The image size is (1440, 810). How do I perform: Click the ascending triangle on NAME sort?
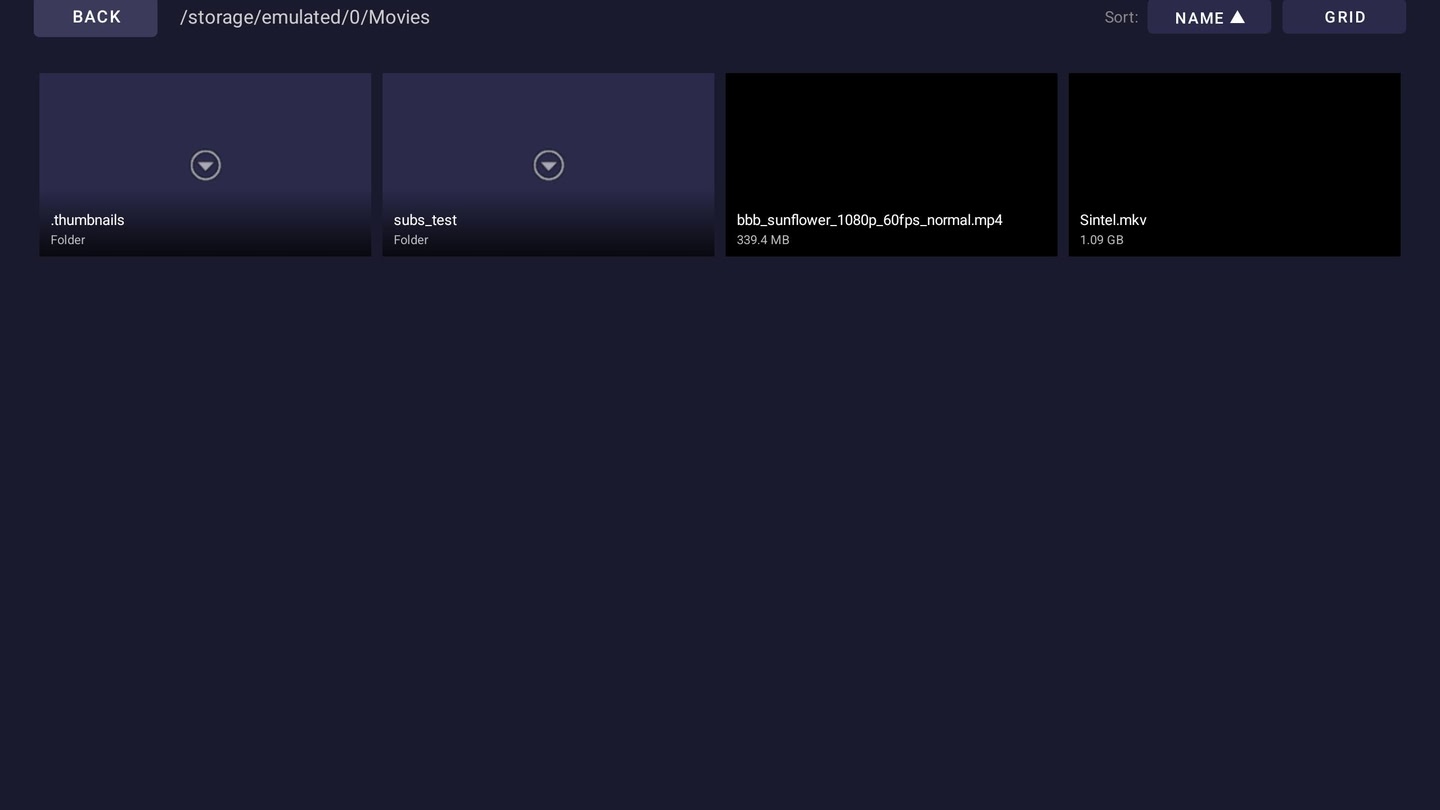pos(1237,17)
